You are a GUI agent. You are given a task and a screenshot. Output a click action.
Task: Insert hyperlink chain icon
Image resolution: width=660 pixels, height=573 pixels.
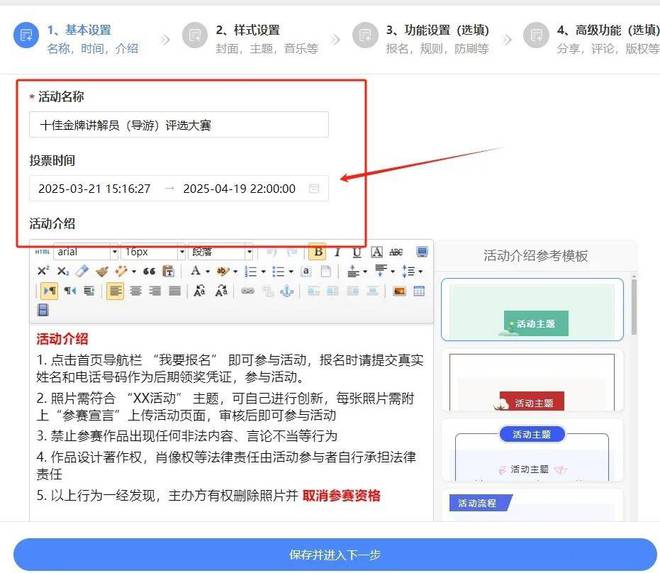point(248,291)
